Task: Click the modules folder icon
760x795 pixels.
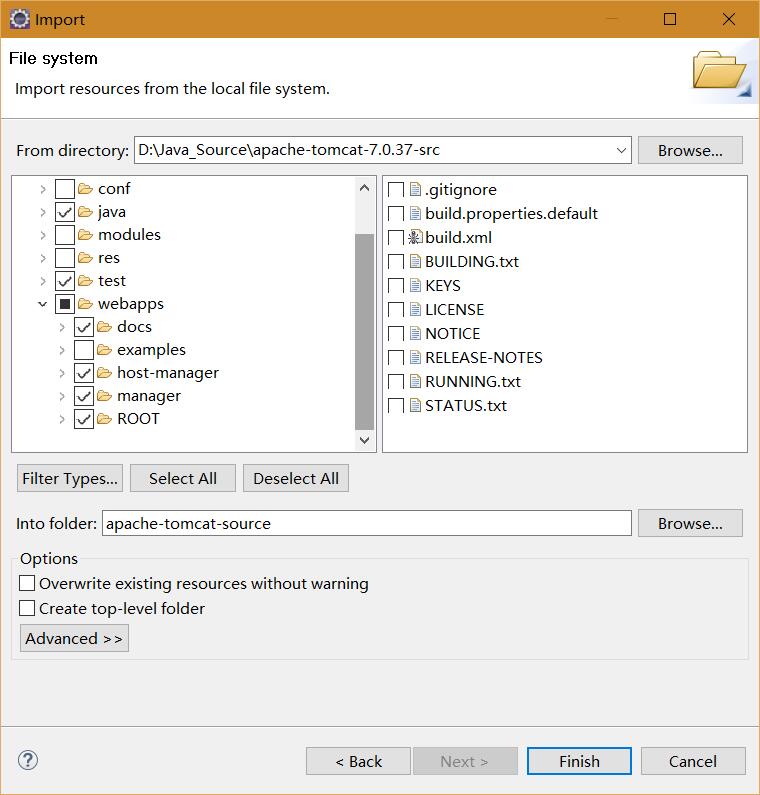Action: pyautogui.click(x=85, y=235)
